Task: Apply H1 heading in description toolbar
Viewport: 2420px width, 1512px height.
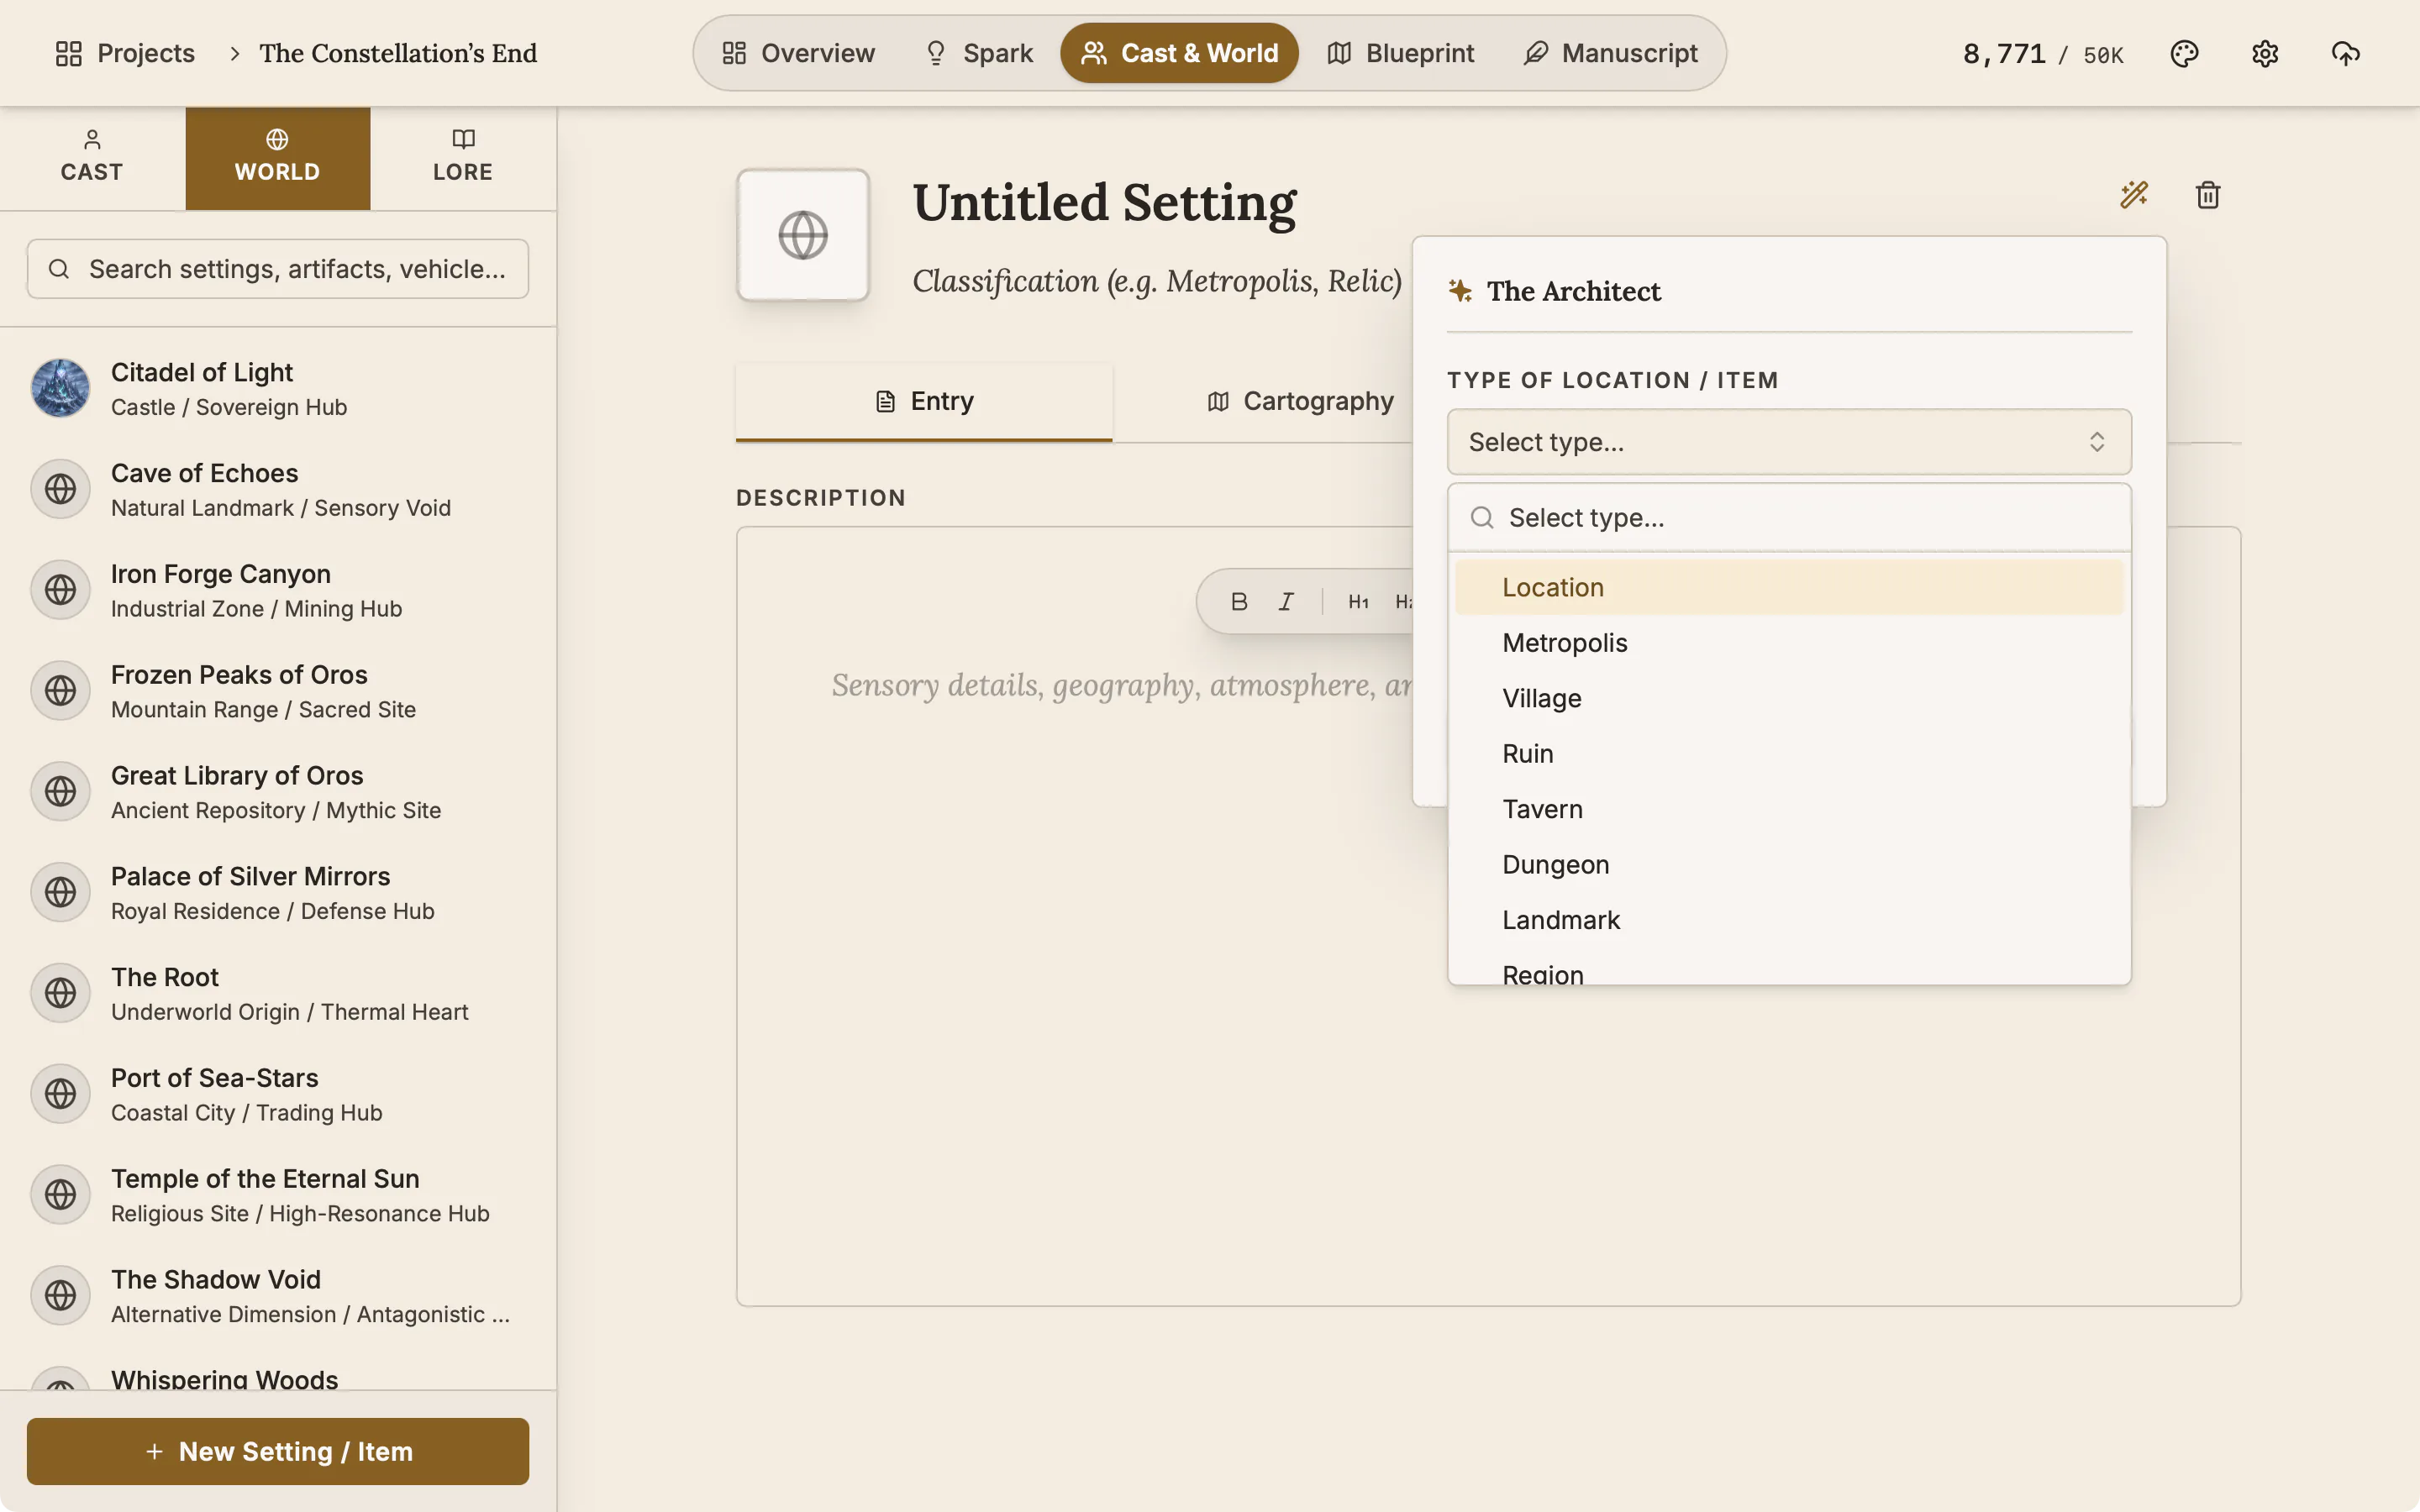Action: click(1358, 601)
